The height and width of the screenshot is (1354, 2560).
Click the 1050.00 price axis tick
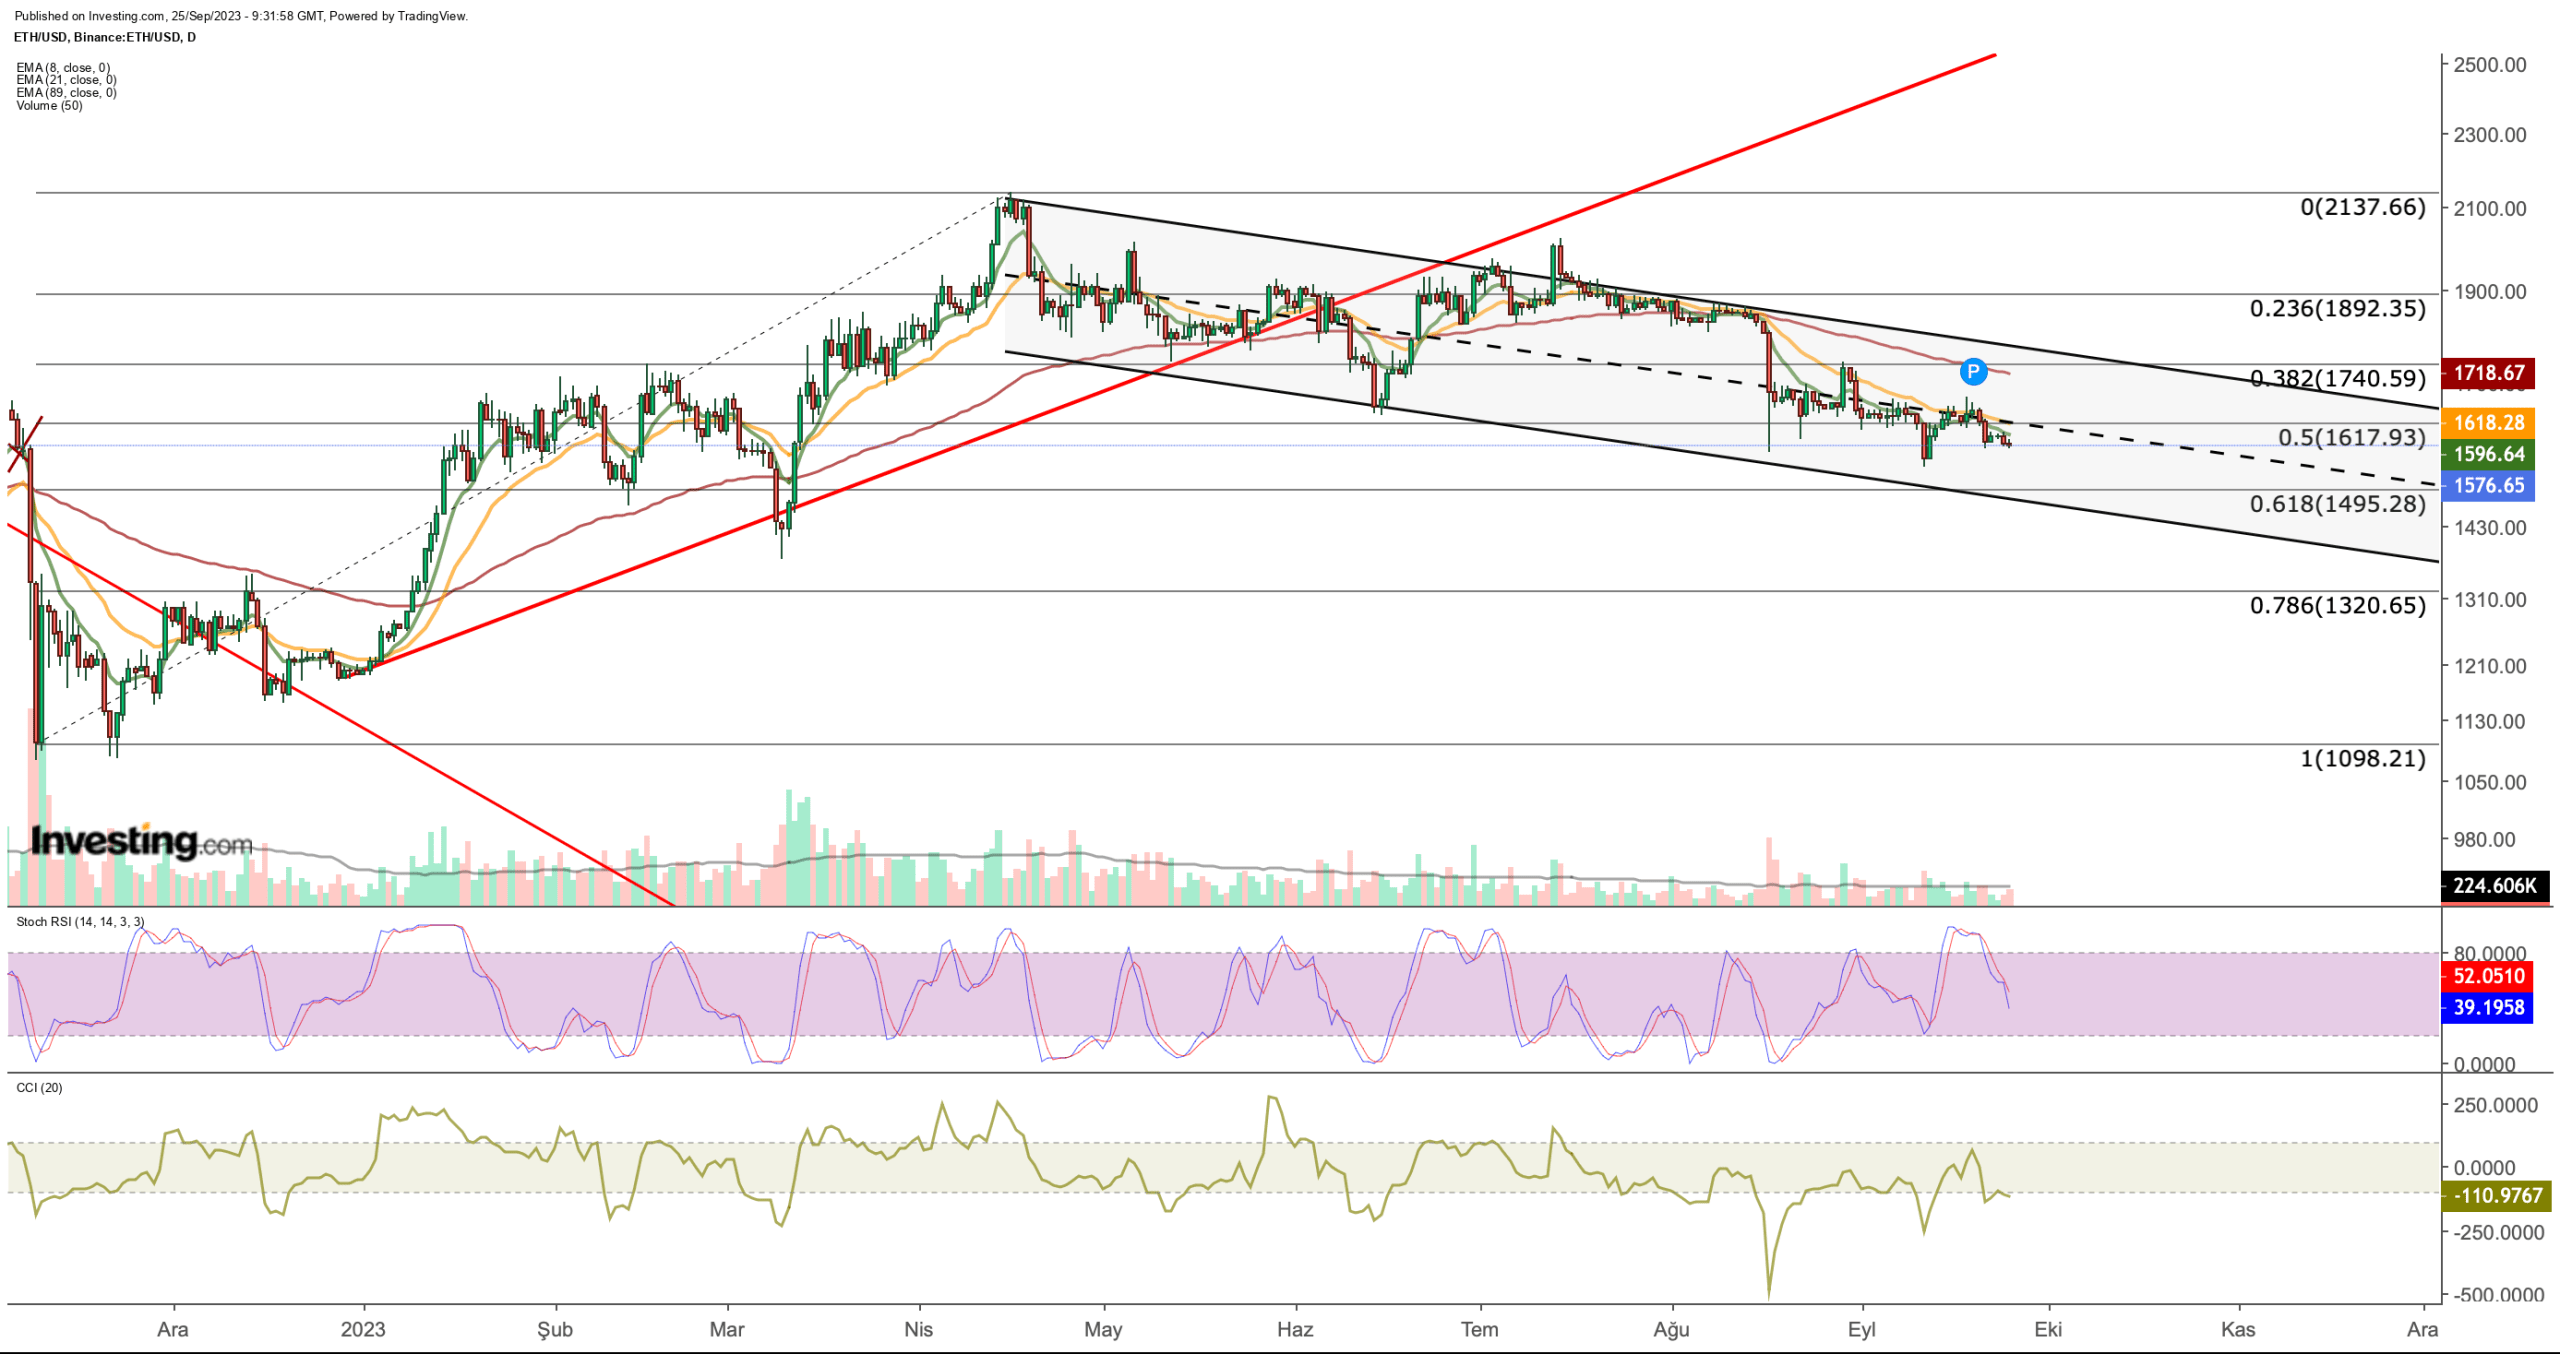(2489, 783)
